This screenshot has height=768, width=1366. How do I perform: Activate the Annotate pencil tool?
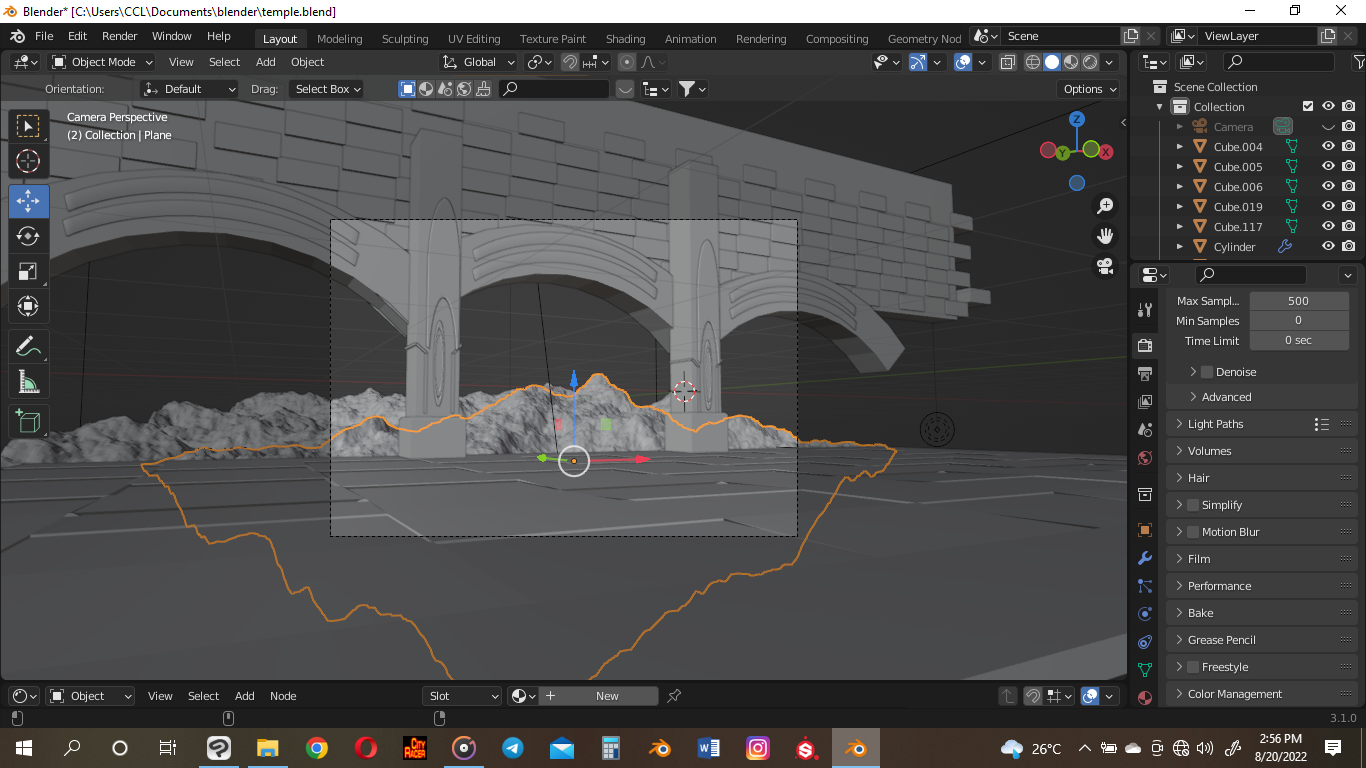pos(28,347)
